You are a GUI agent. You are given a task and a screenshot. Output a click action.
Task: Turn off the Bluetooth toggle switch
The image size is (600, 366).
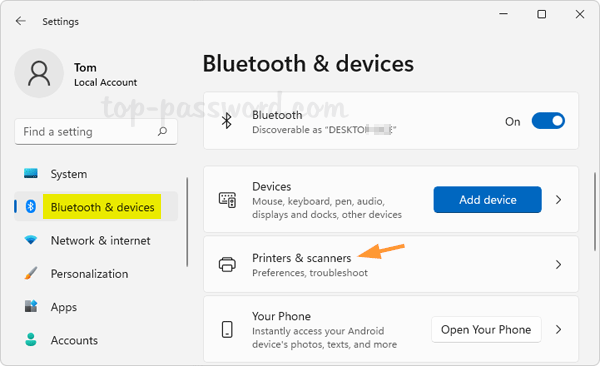click(x=548, y=121)
